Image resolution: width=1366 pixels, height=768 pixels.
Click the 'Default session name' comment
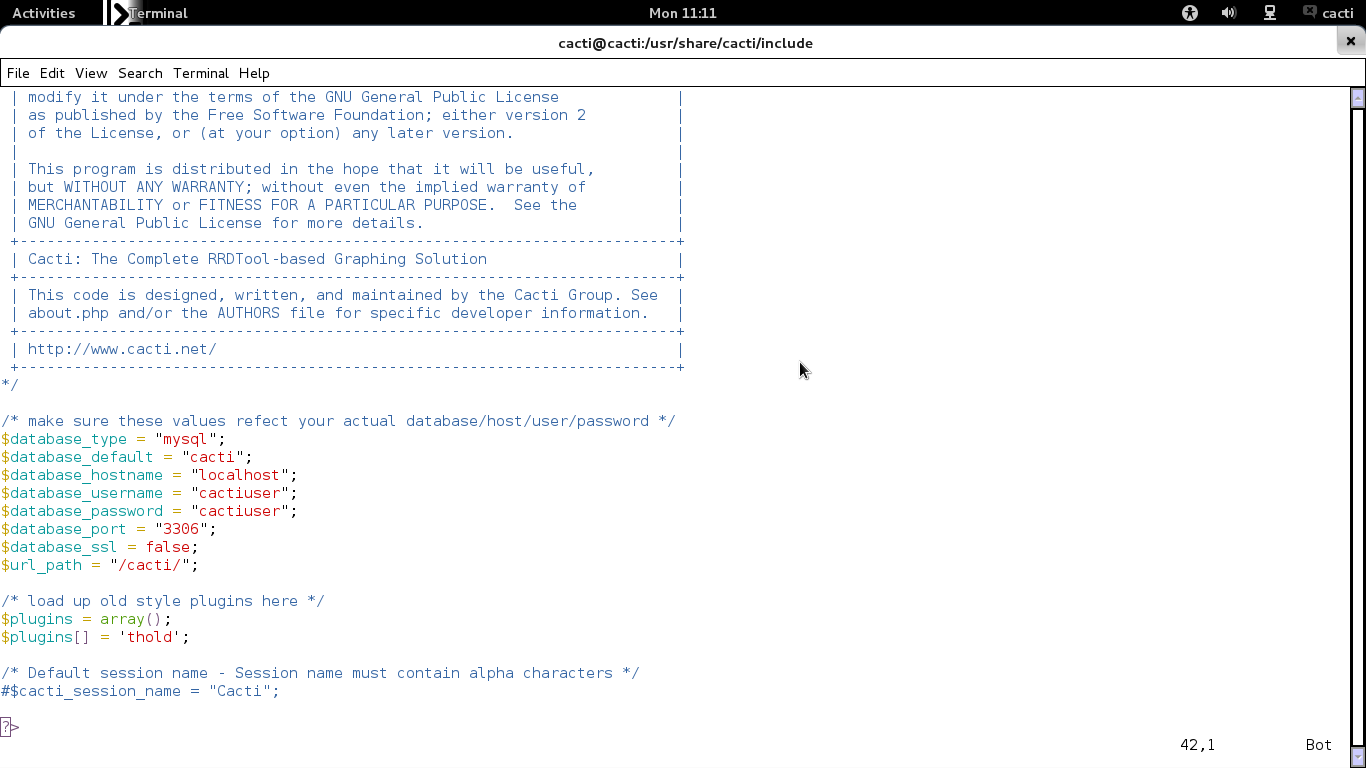320,673
